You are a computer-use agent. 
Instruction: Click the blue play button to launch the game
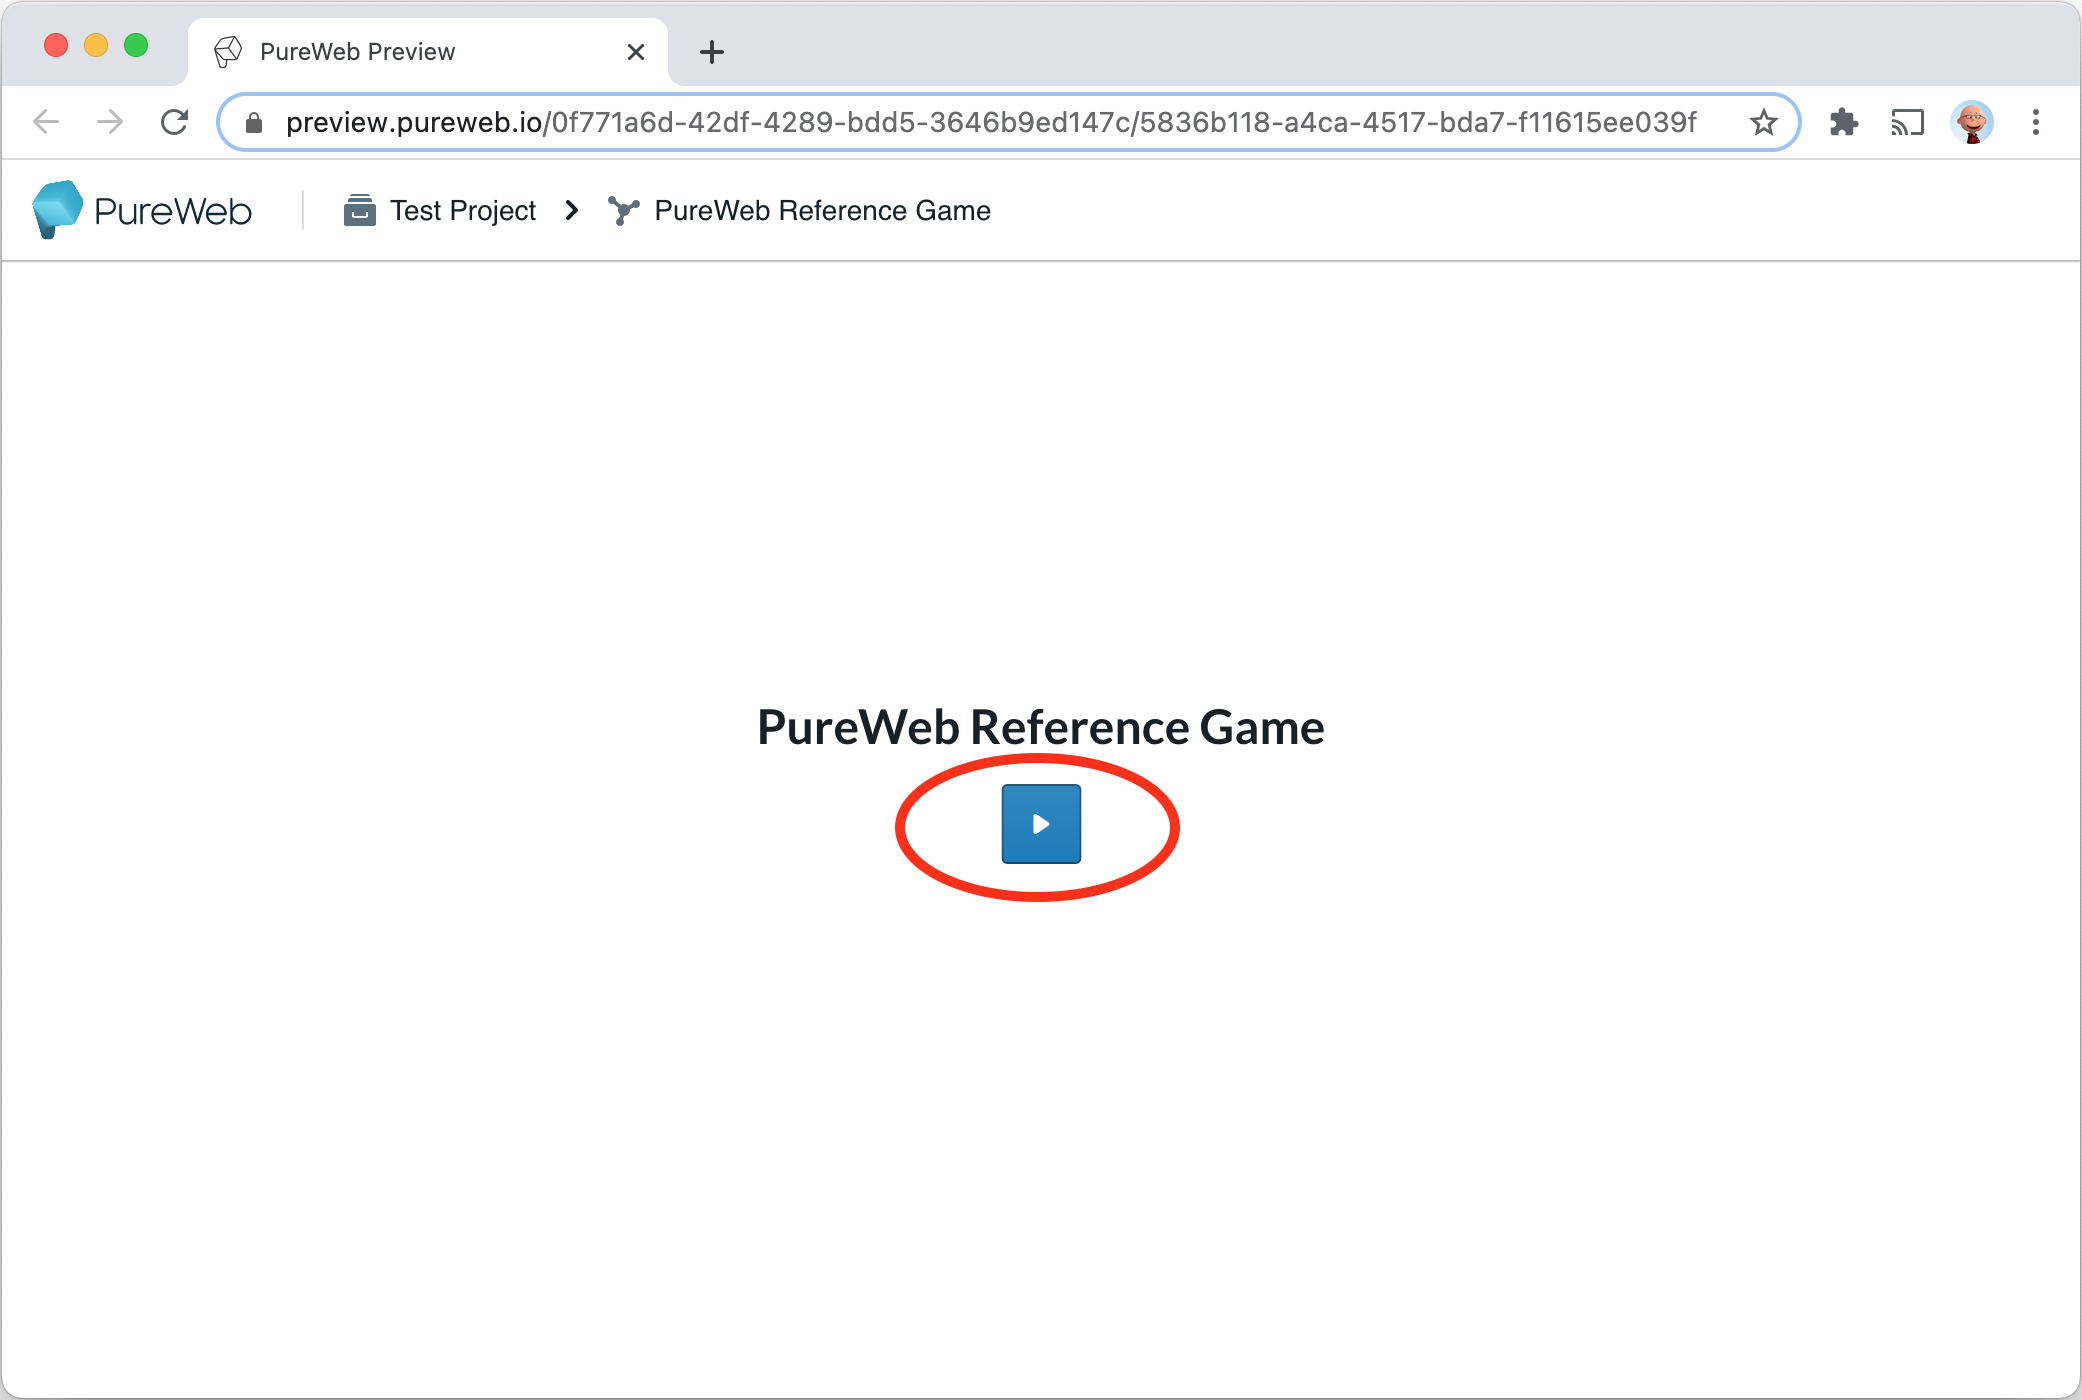(x=1041, y=824)
